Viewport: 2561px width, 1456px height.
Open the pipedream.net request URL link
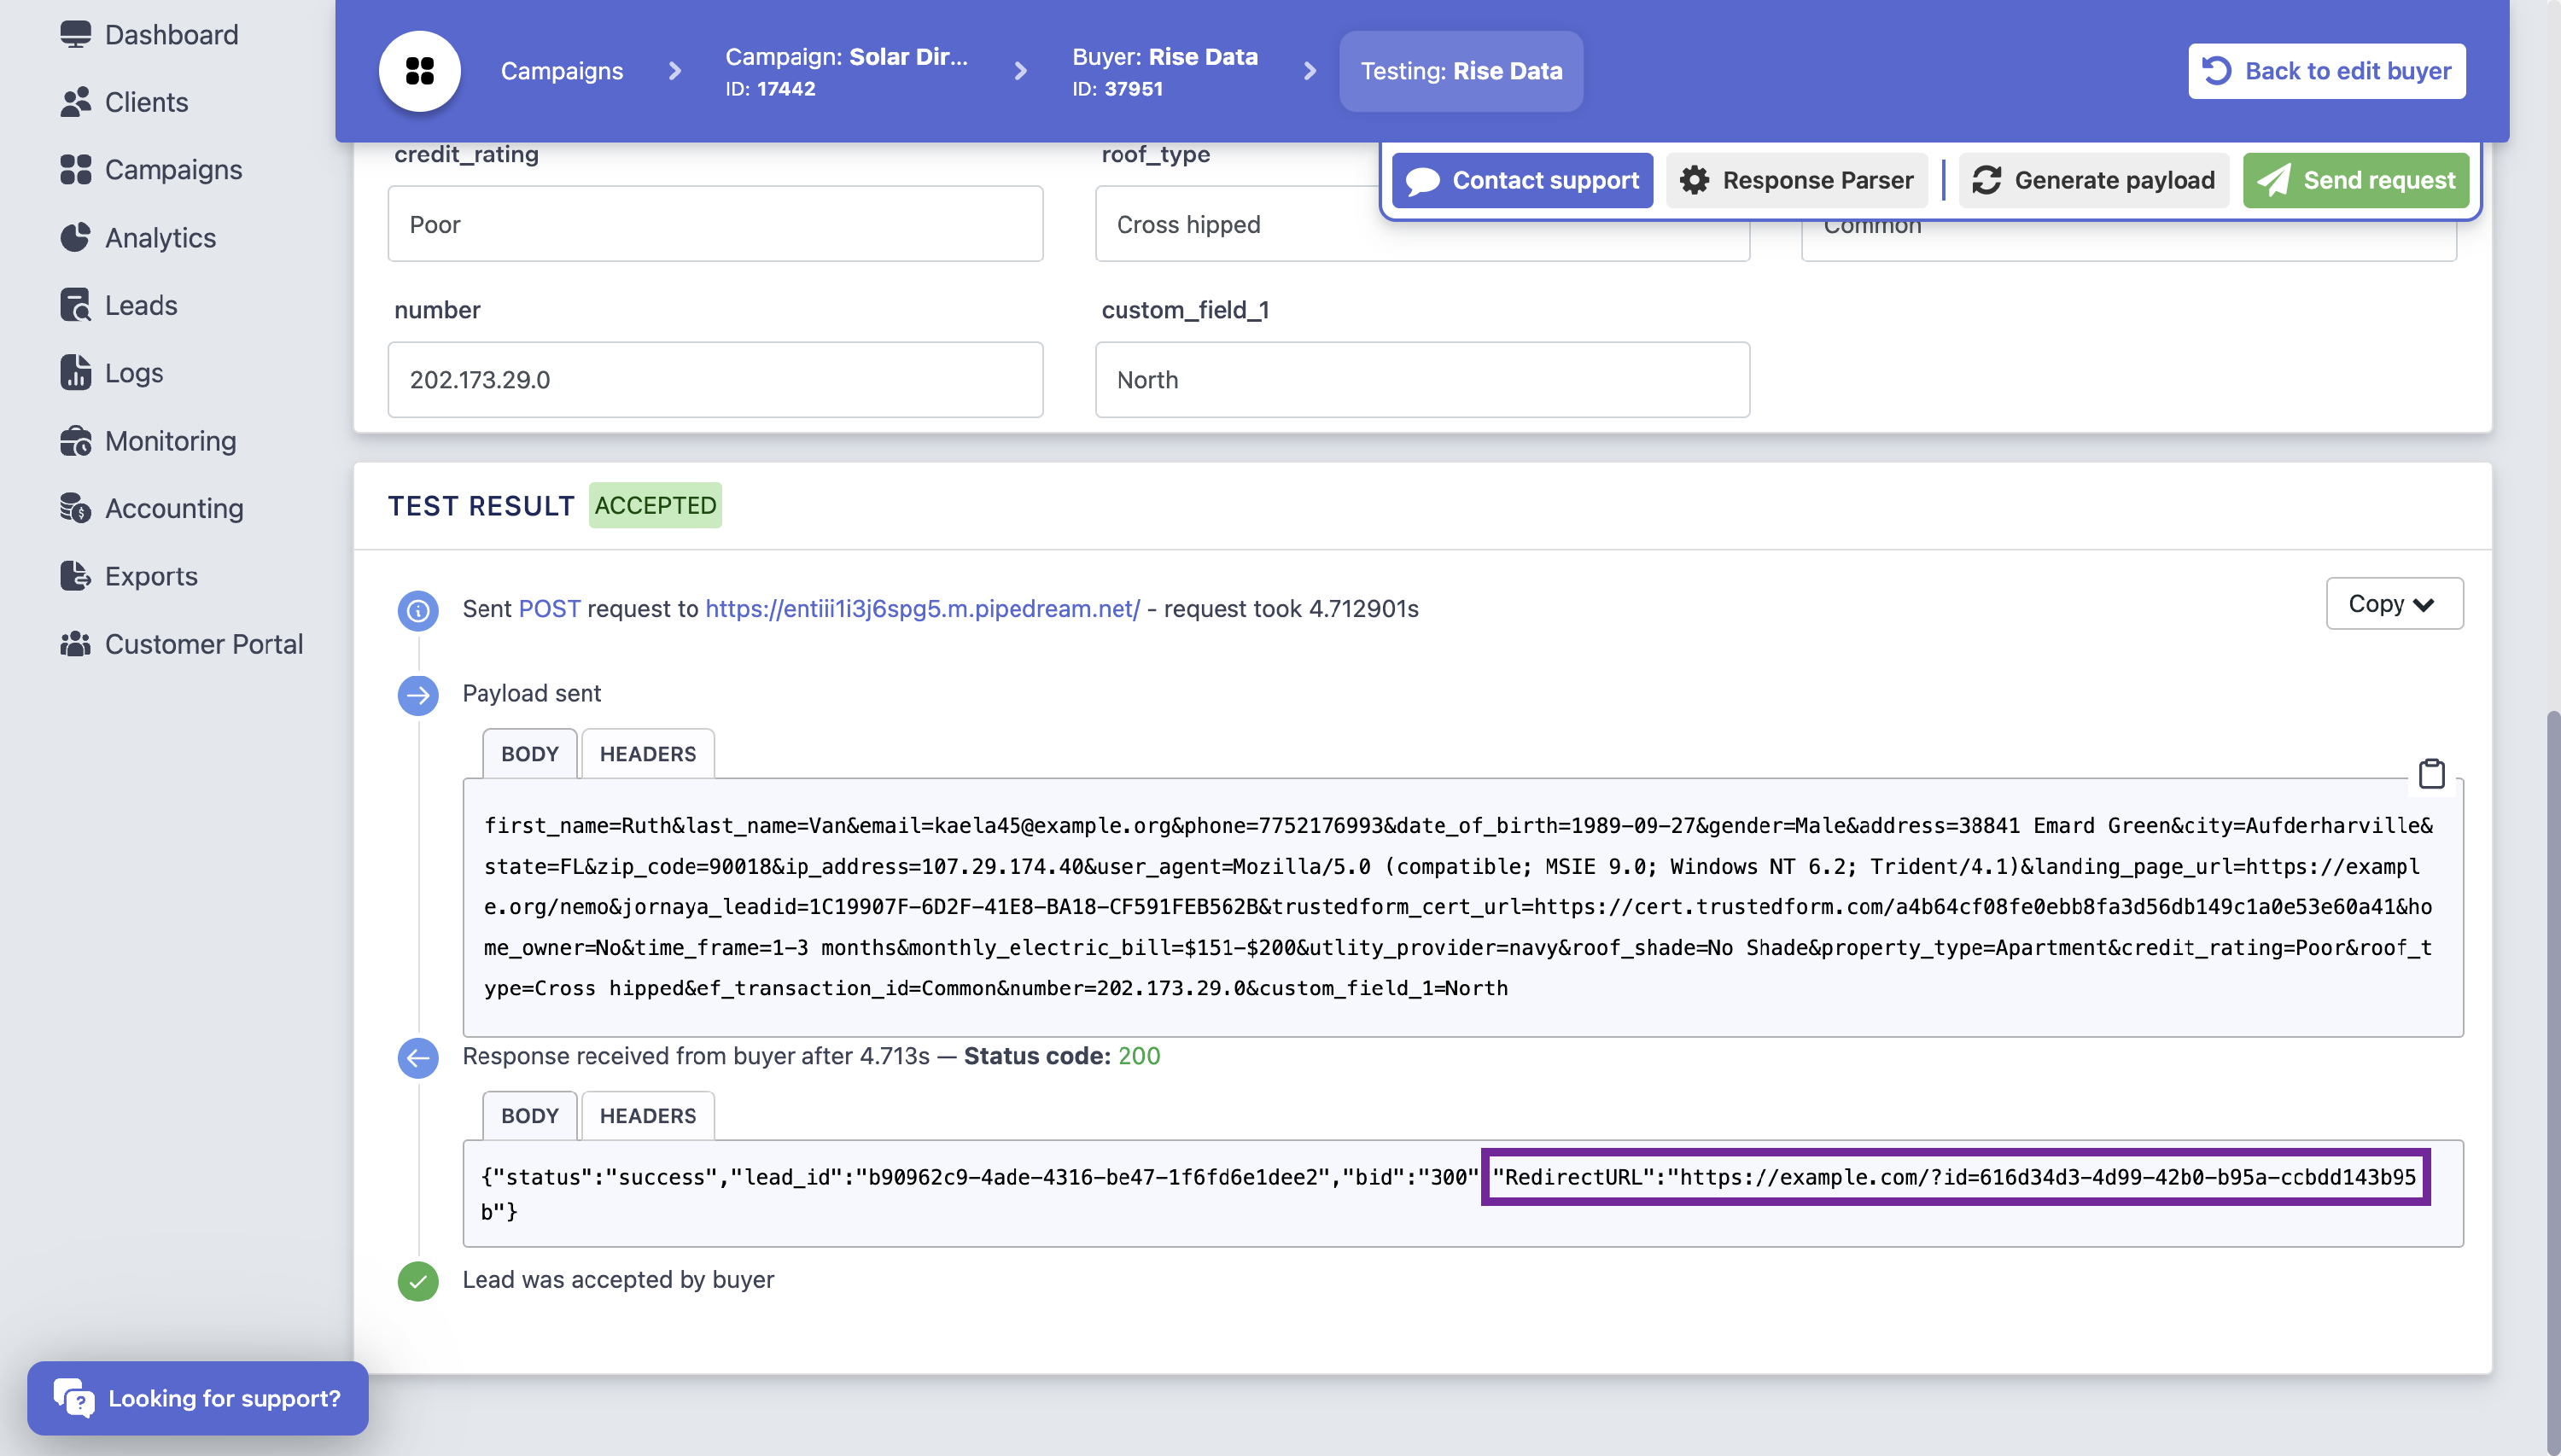click(922, 608)
